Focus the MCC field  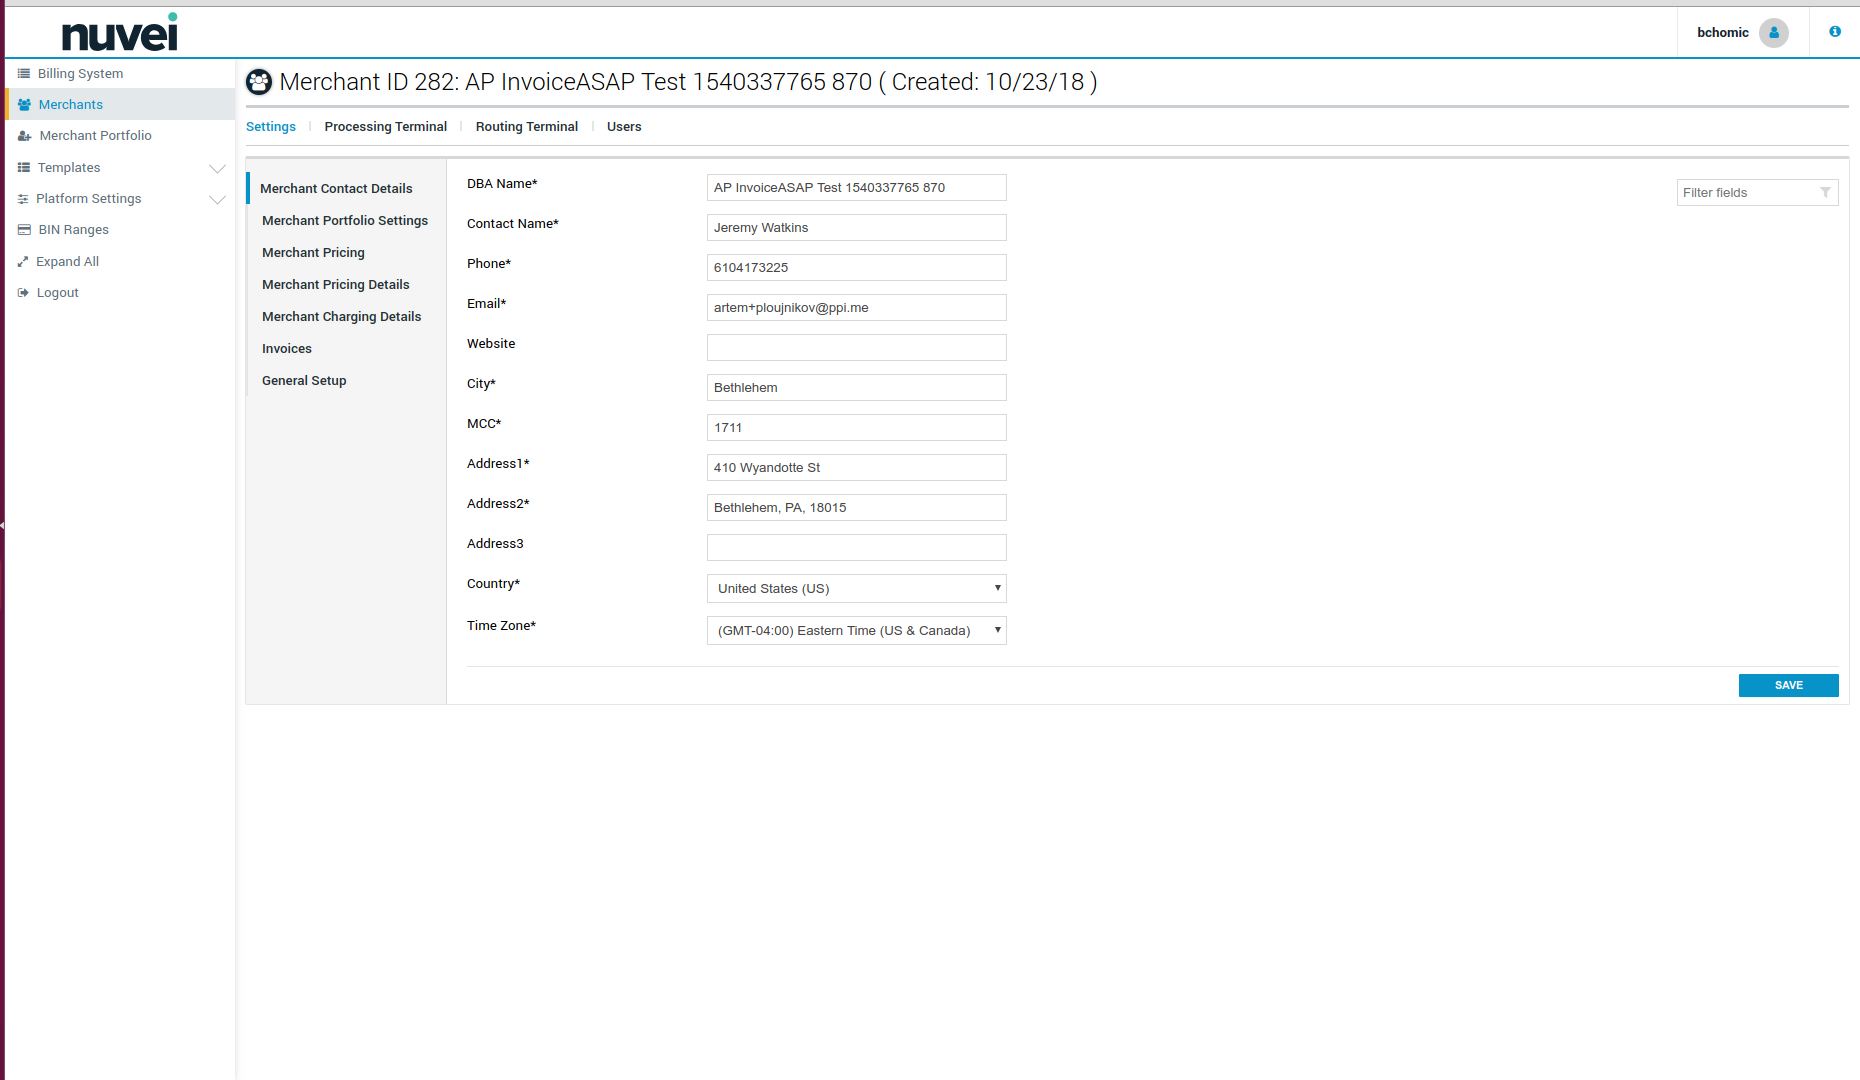[x=857, y=428]
